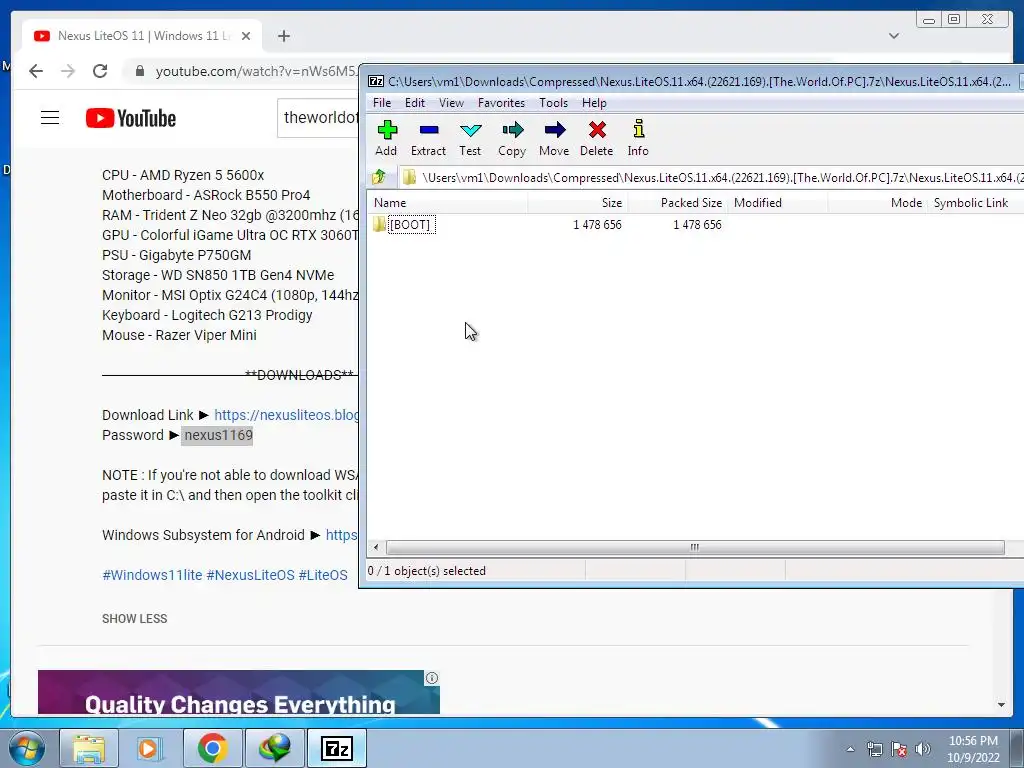The height and width of the screenshot is (768, 1024).
Task: Click the '0 / 1 object(s) selected' status text
Action: [426, 571]
